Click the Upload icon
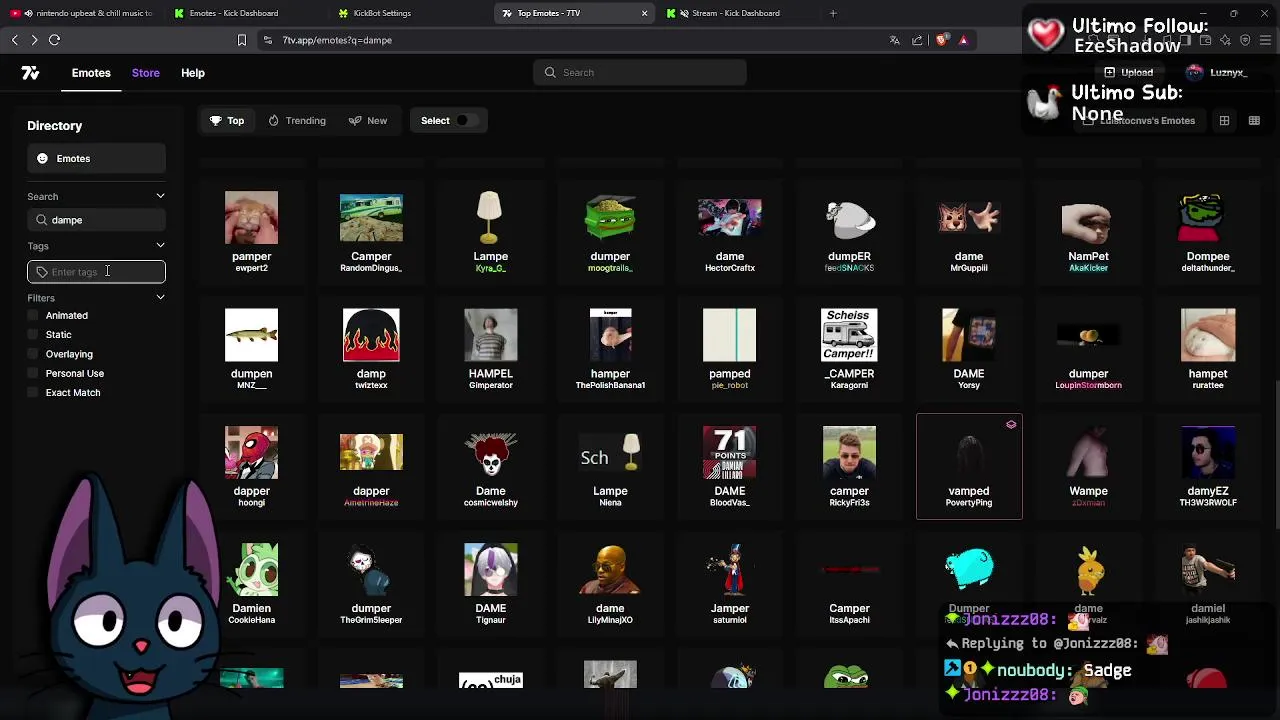 pyautogui.click(x=1110, y=73)
